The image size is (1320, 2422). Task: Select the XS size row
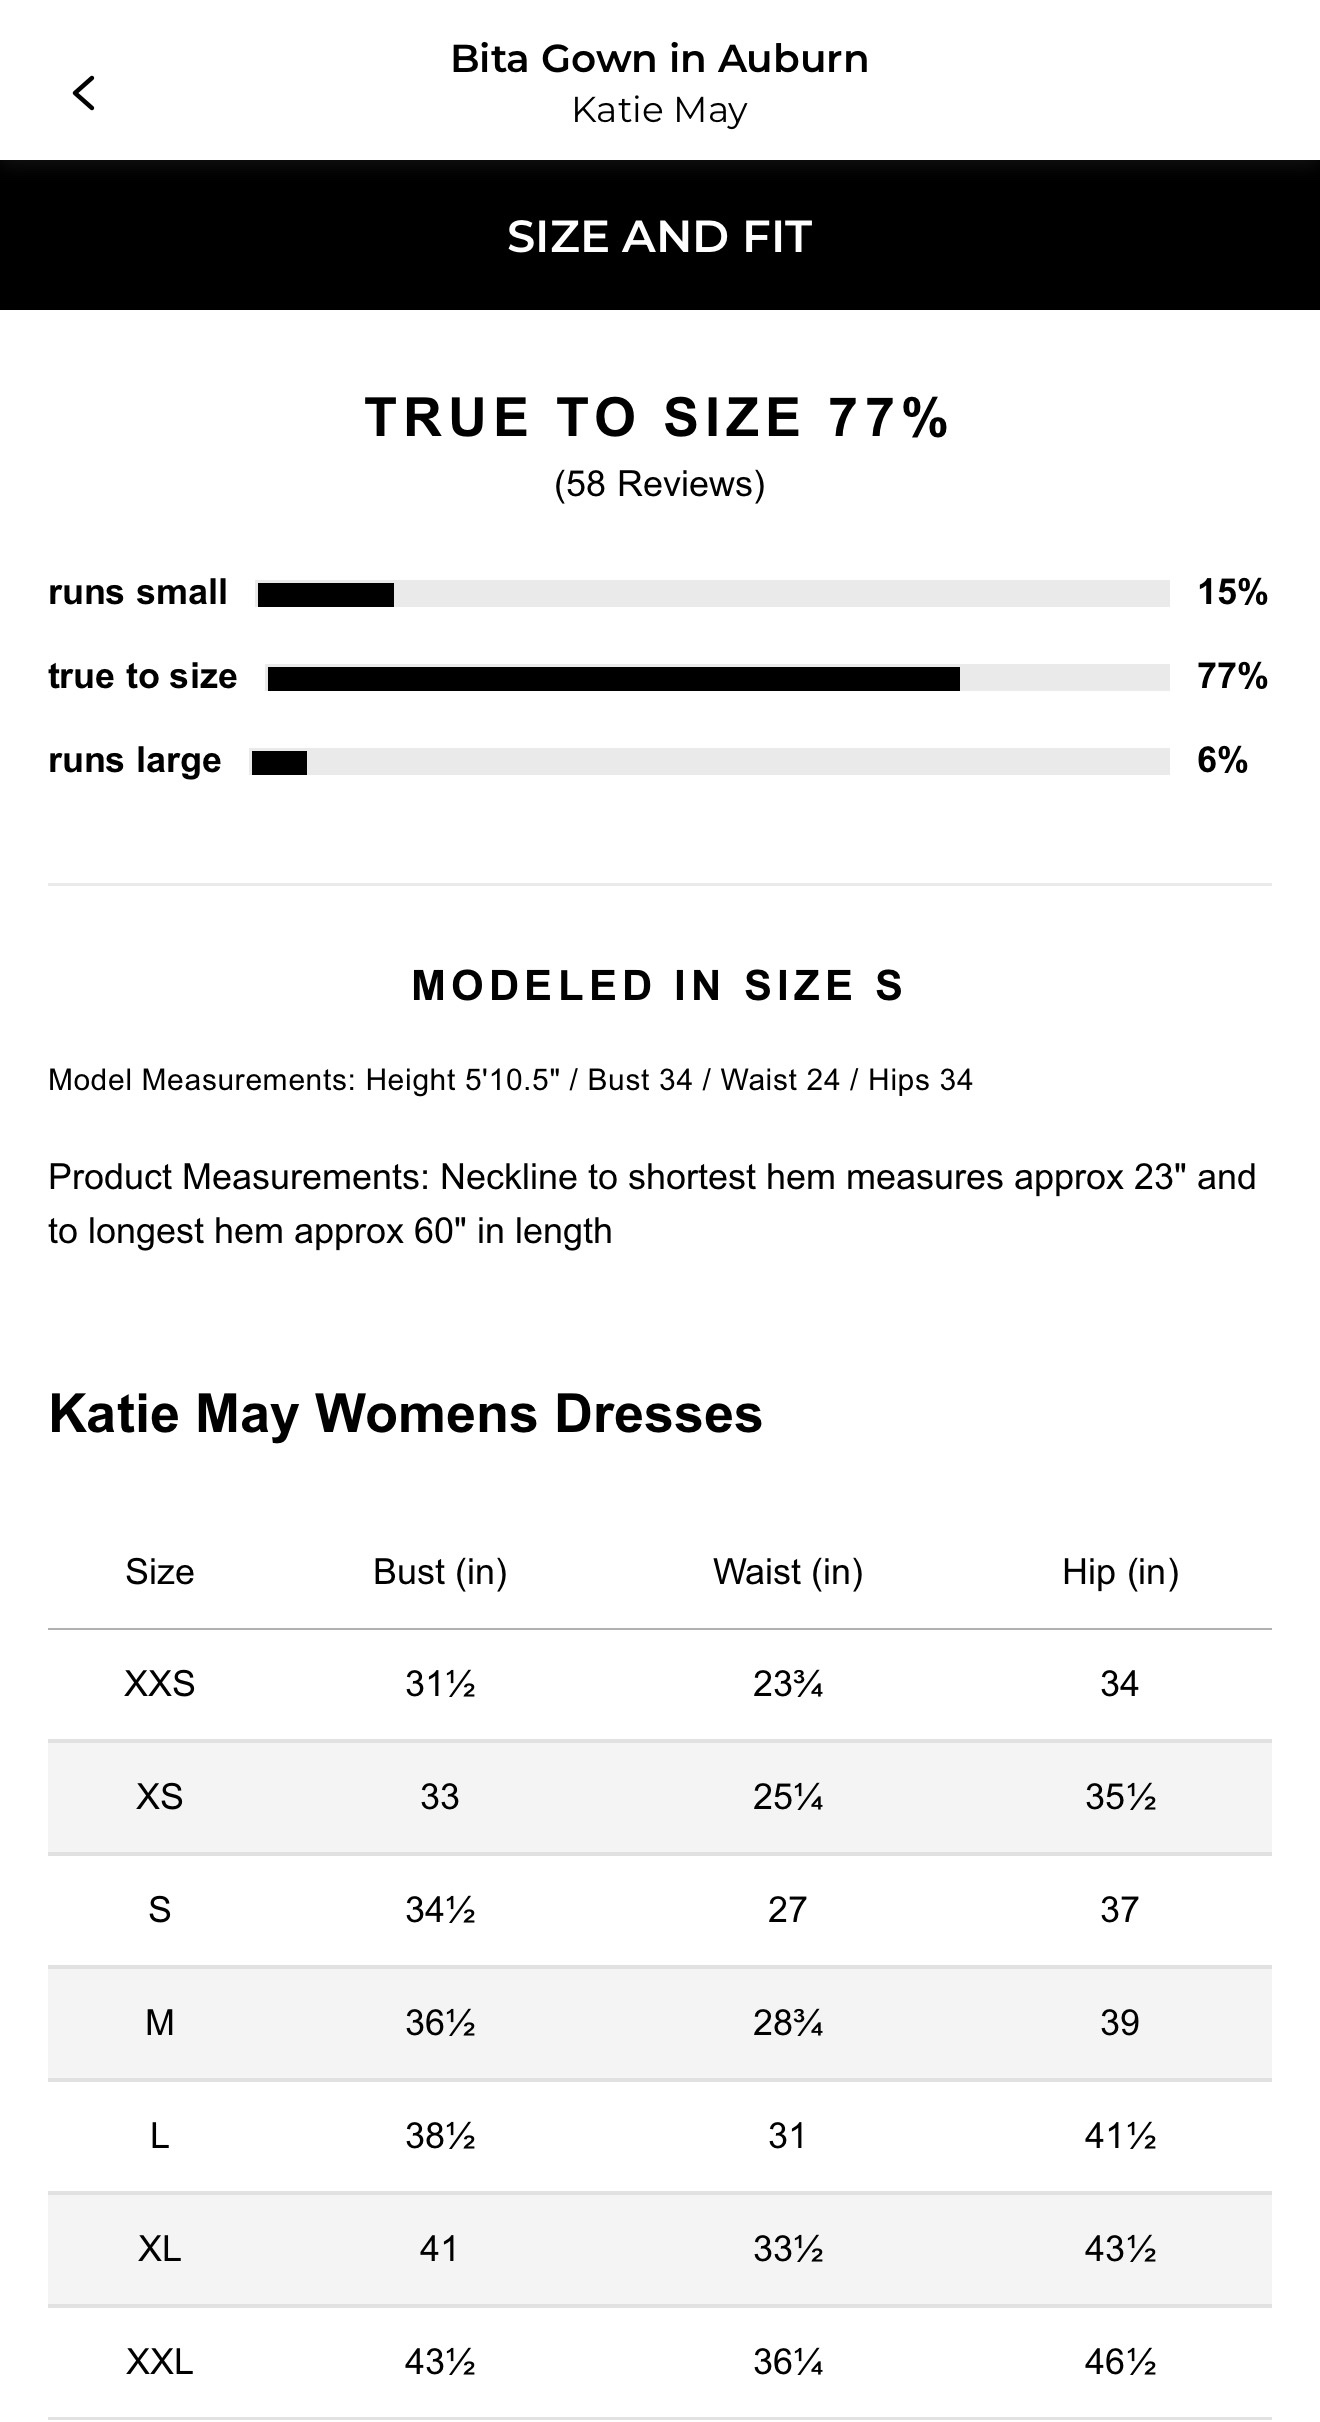point(660,1797)
